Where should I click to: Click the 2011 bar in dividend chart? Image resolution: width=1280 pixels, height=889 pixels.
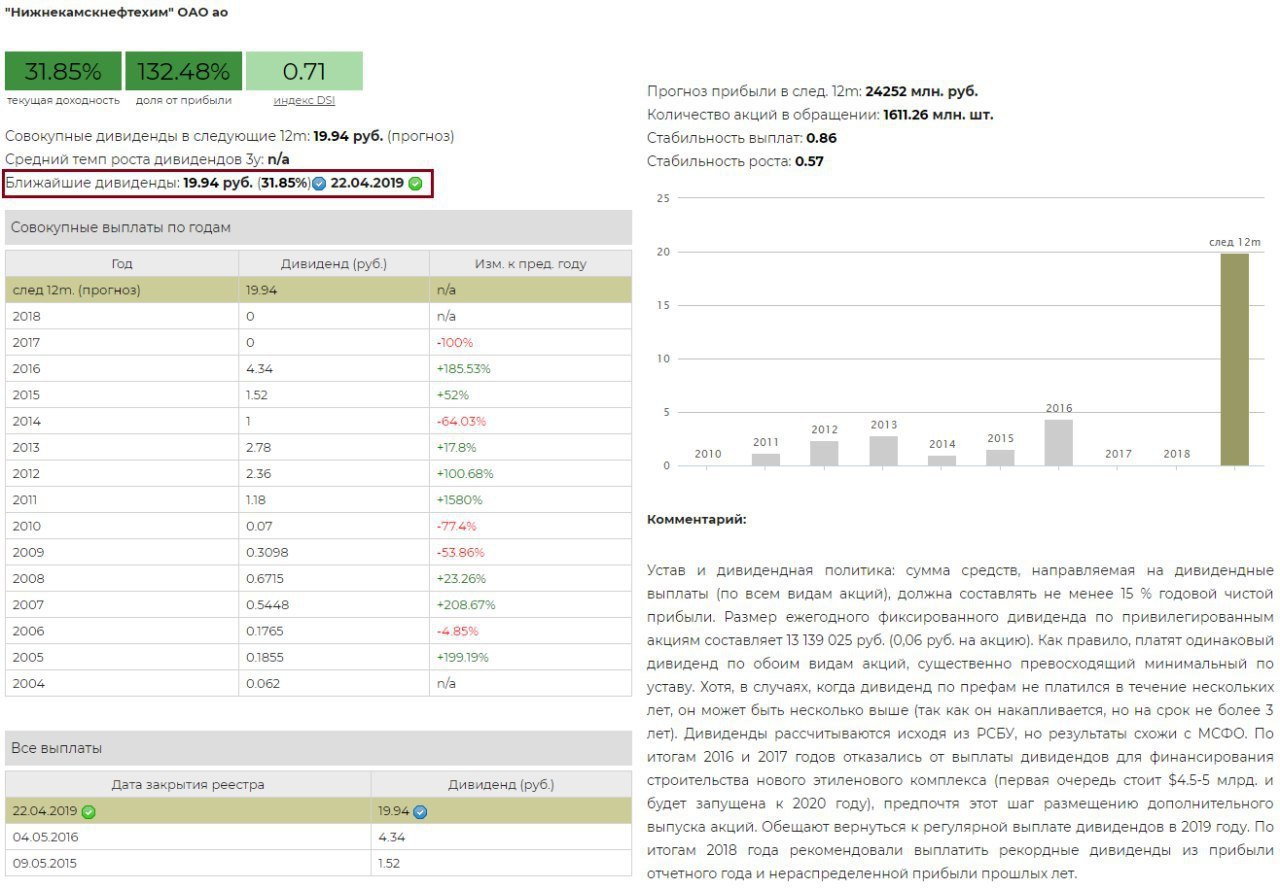point(766,460)
